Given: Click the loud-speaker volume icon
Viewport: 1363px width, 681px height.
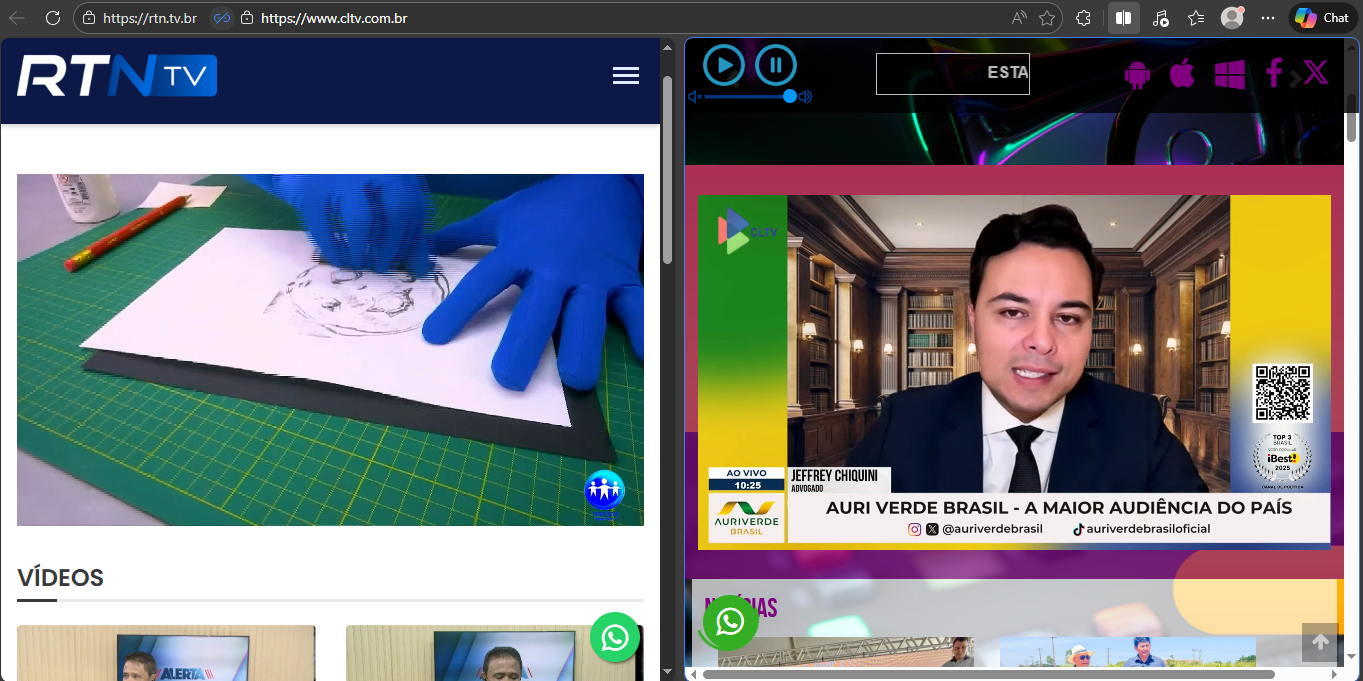Looking at the screenshot, I should coord(805,97).
